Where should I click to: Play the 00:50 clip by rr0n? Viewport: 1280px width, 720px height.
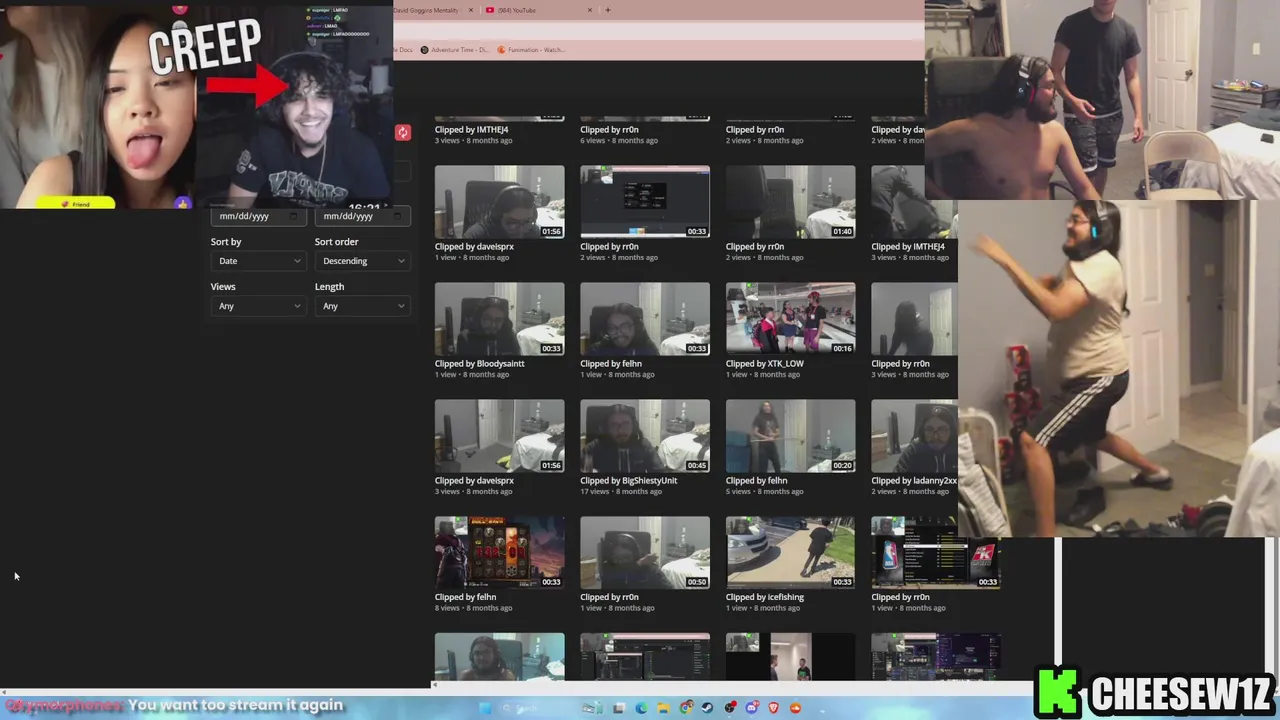pos(645,553)
